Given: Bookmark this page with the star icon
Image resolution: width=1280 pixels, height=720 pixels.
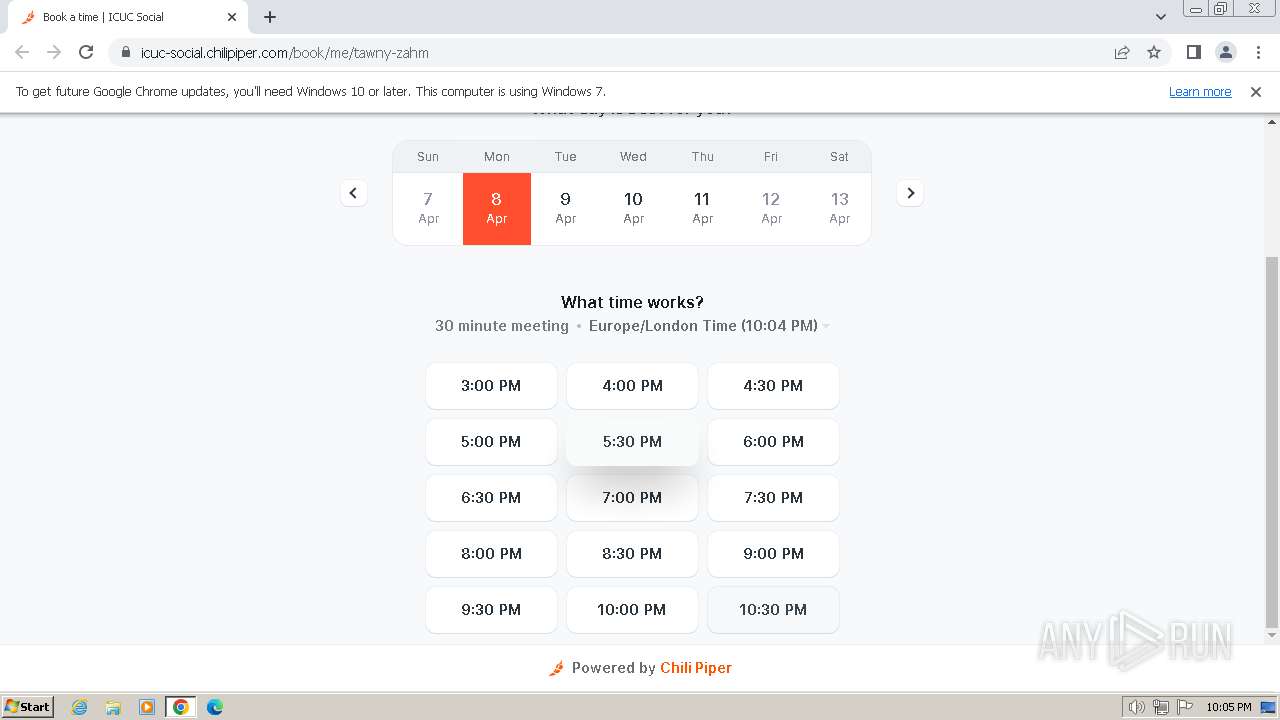Looking at the screenshot, I should [1154, 52].
